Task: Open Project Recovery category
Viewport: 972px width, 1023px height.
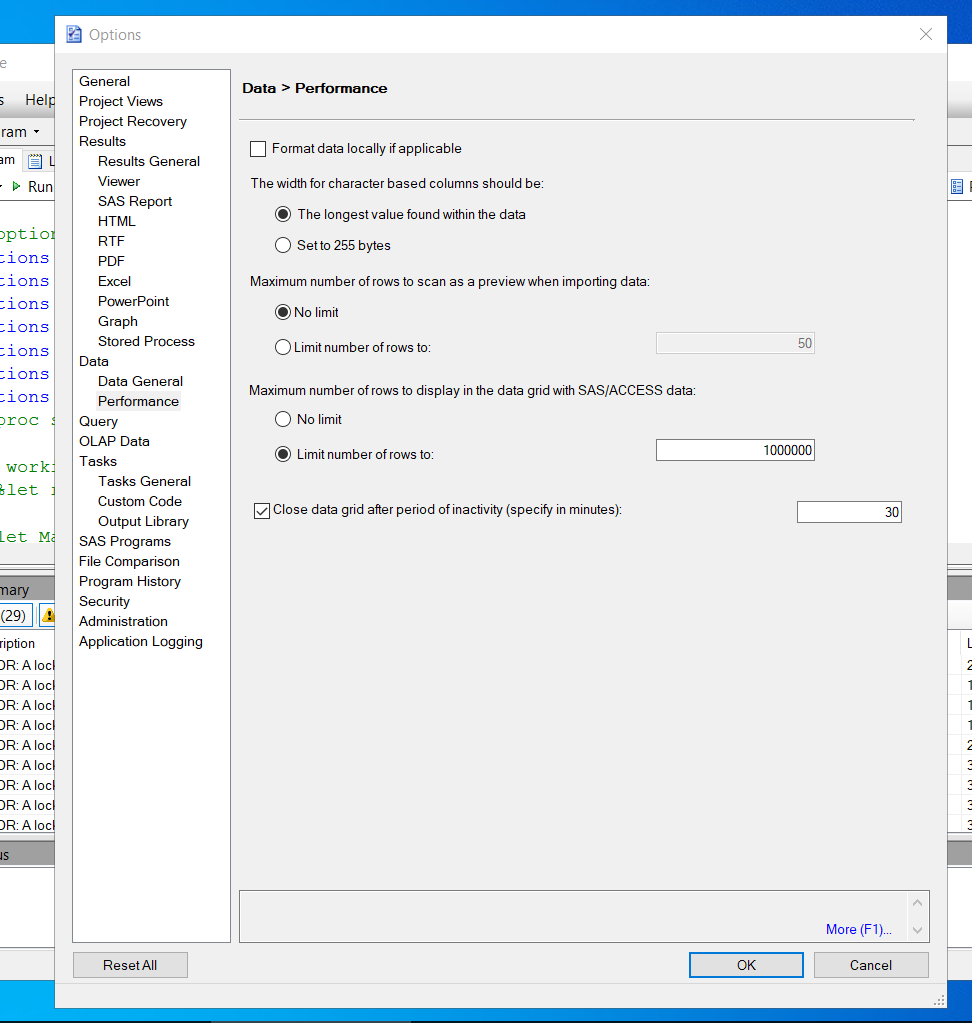Action: (132, 121)
